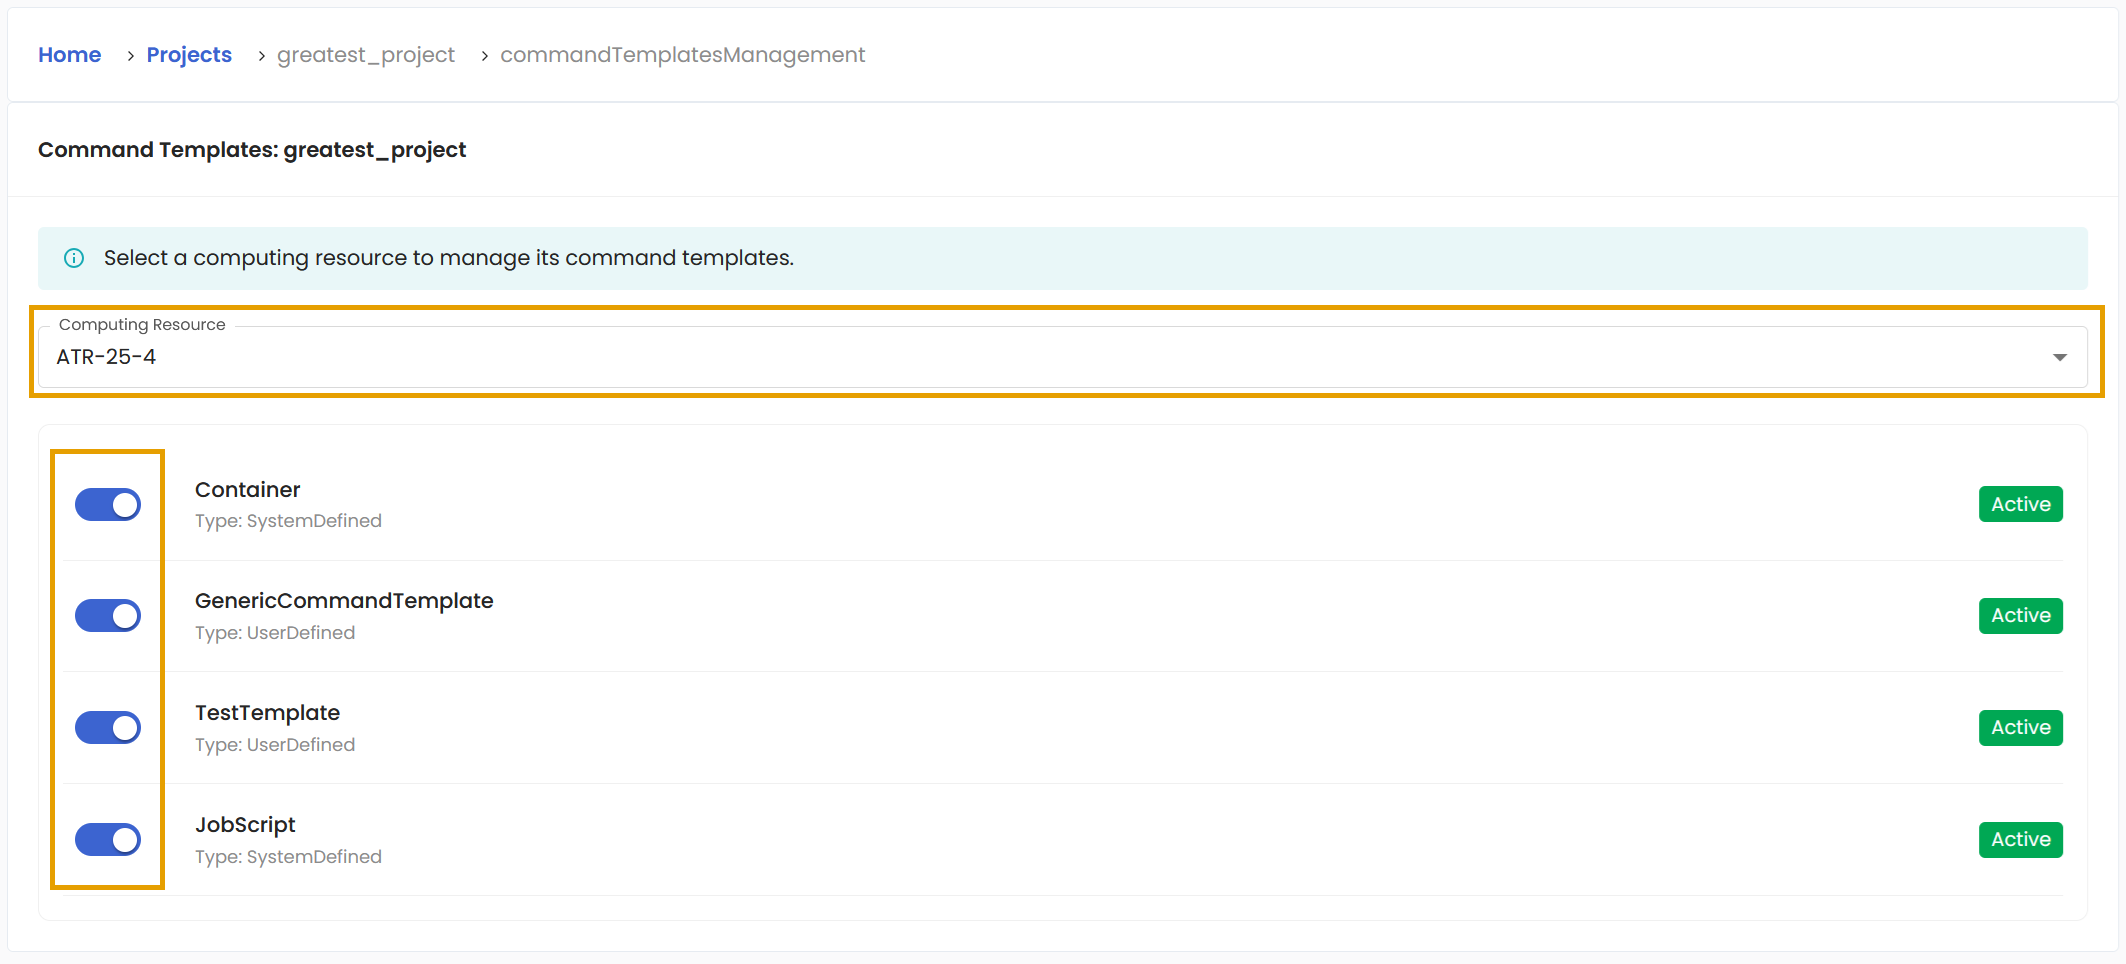2126x964 pixels.
Task: Click the info icon in the notice banner
Action: (74, 258)
